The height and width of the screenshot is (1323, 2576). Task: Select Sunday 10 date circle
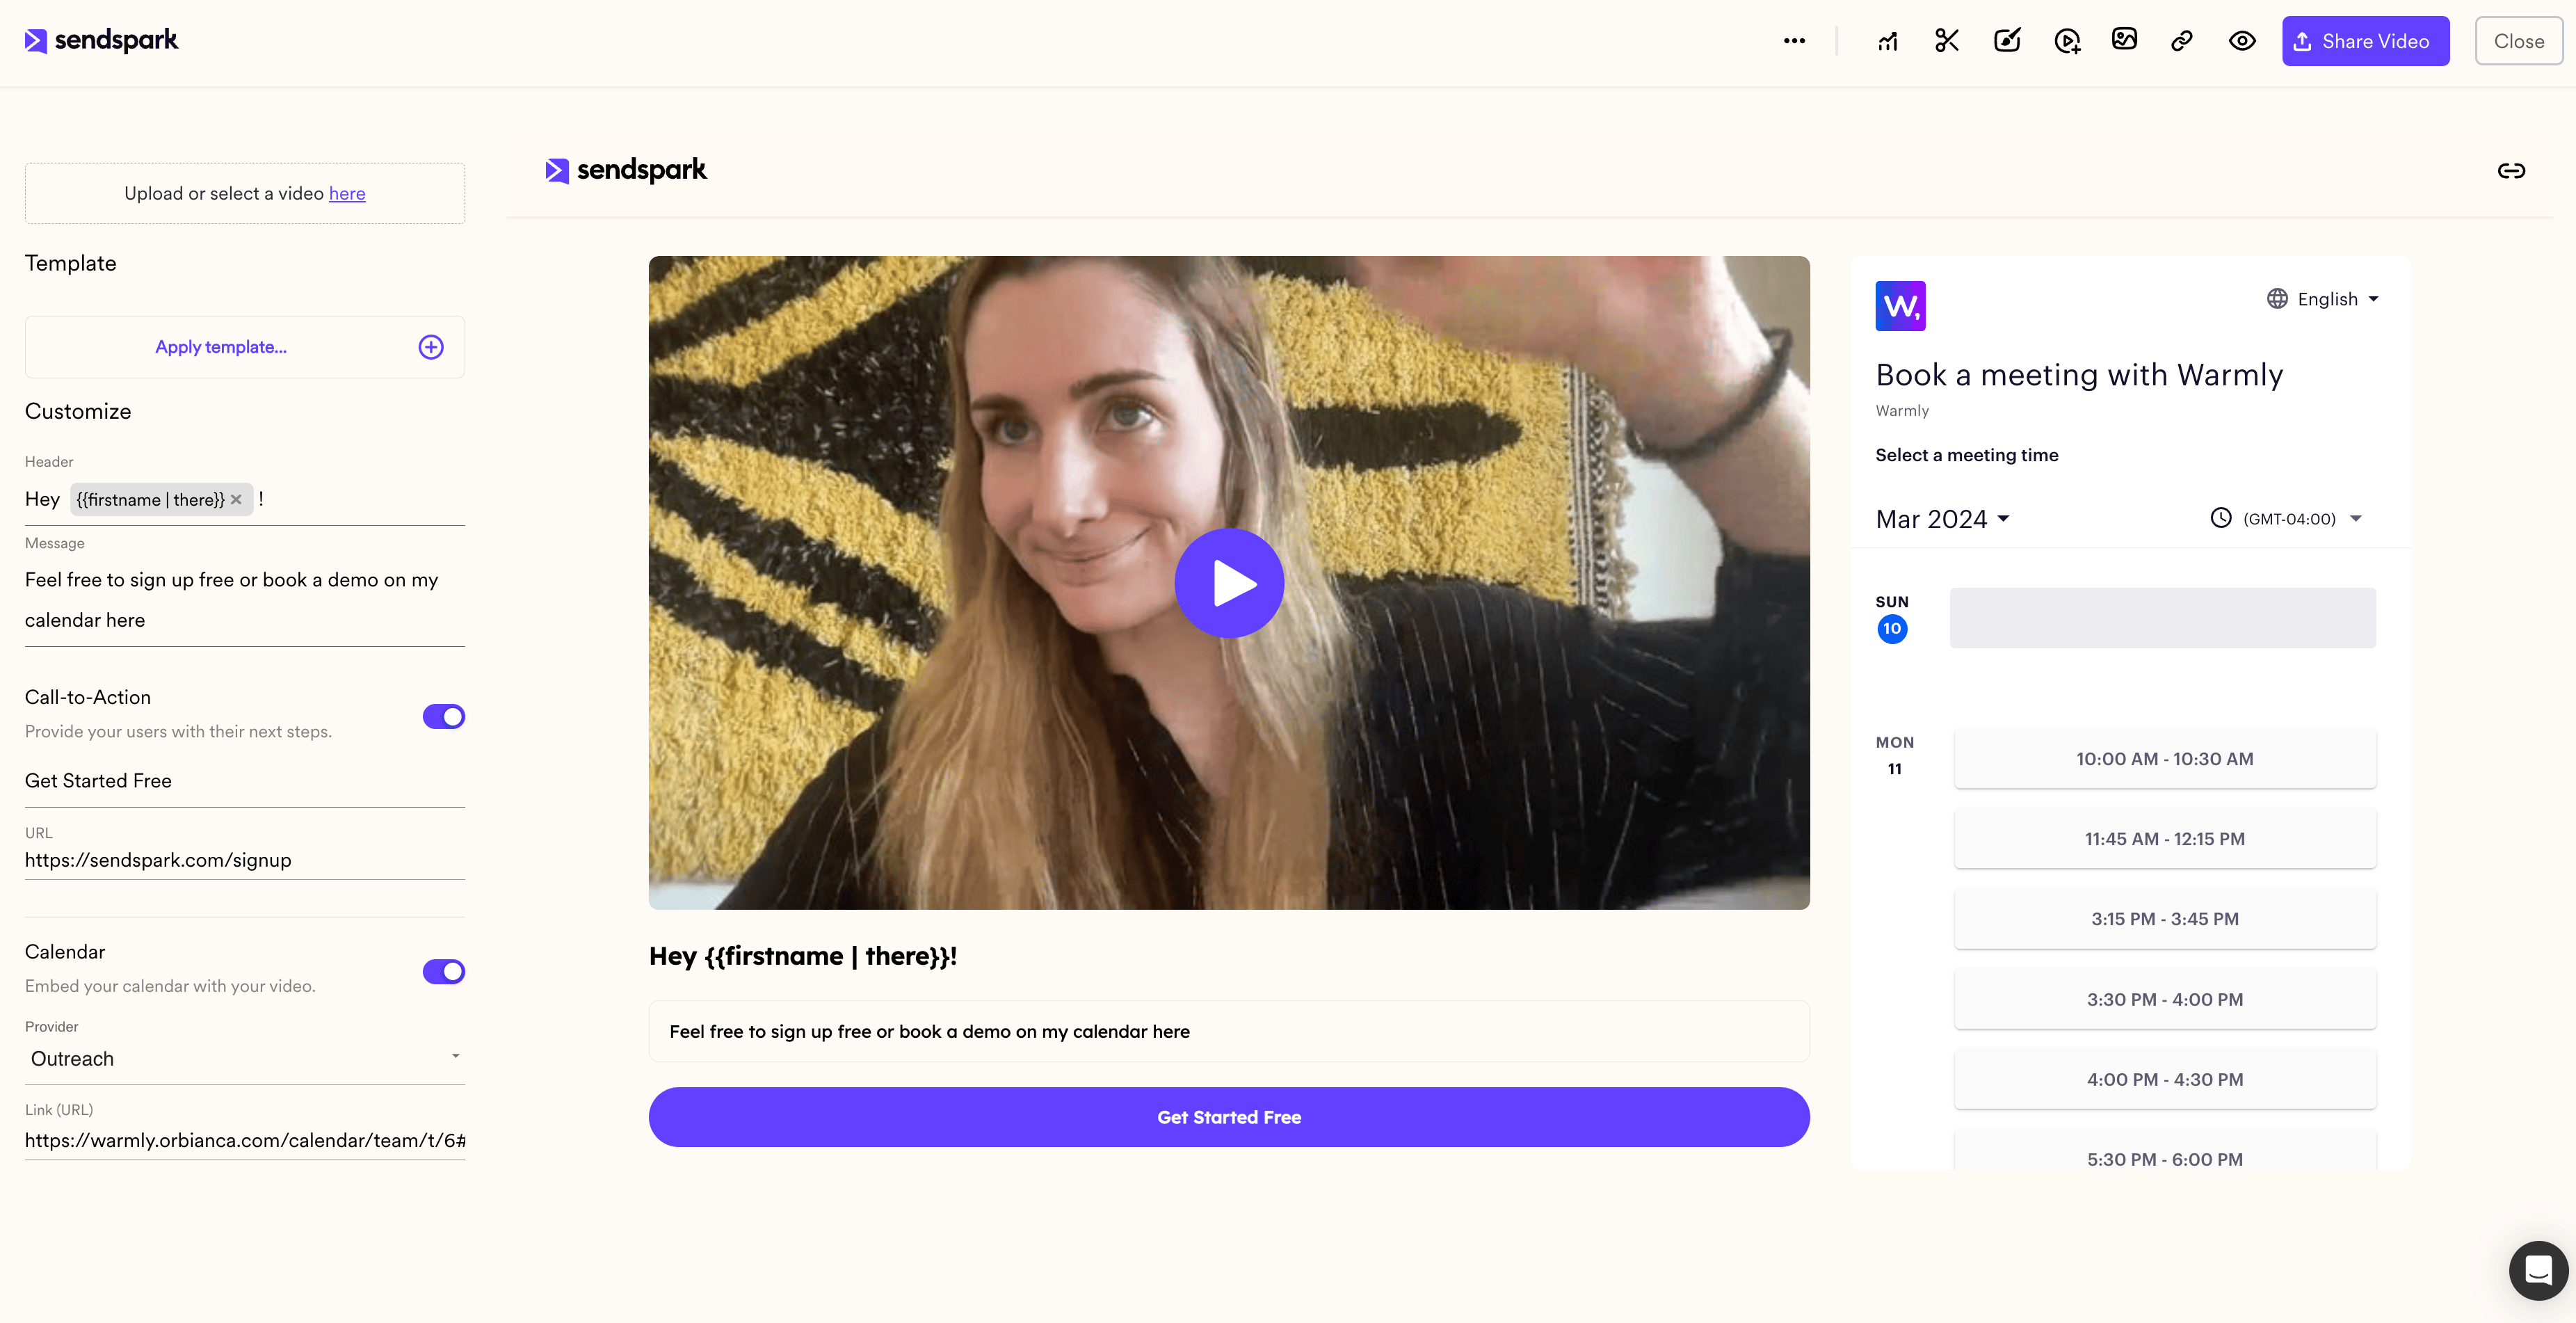(x=1891, y=629)
